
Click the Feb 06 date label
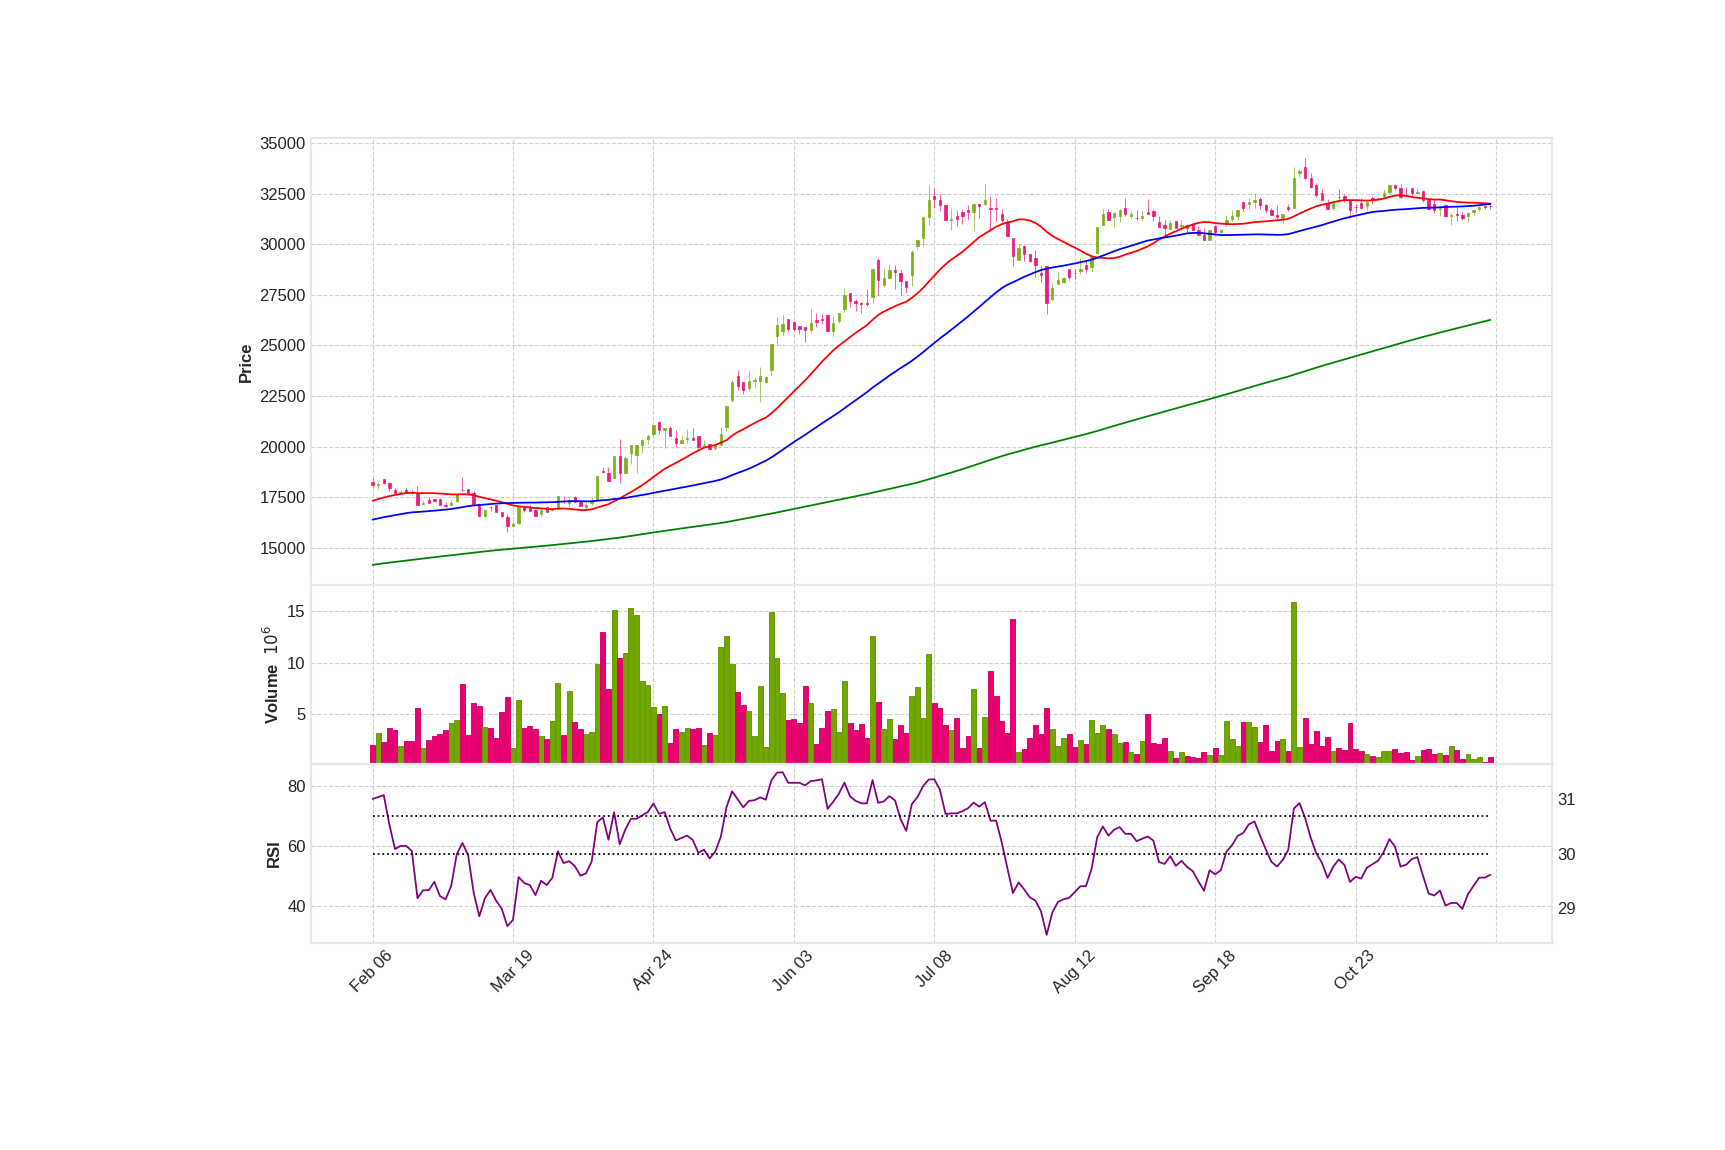370,970
